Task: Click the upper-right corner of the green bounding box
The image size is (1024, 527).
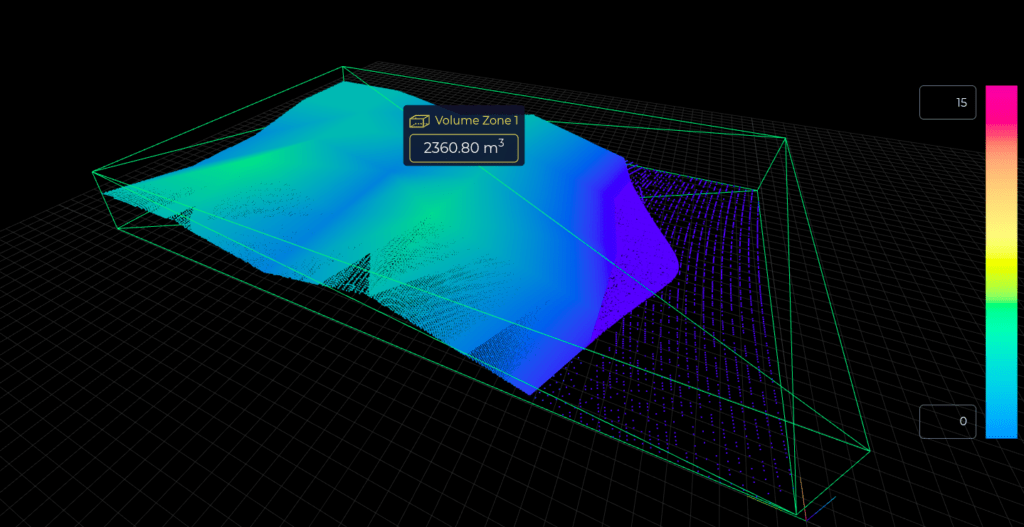Action: [786, 139]
